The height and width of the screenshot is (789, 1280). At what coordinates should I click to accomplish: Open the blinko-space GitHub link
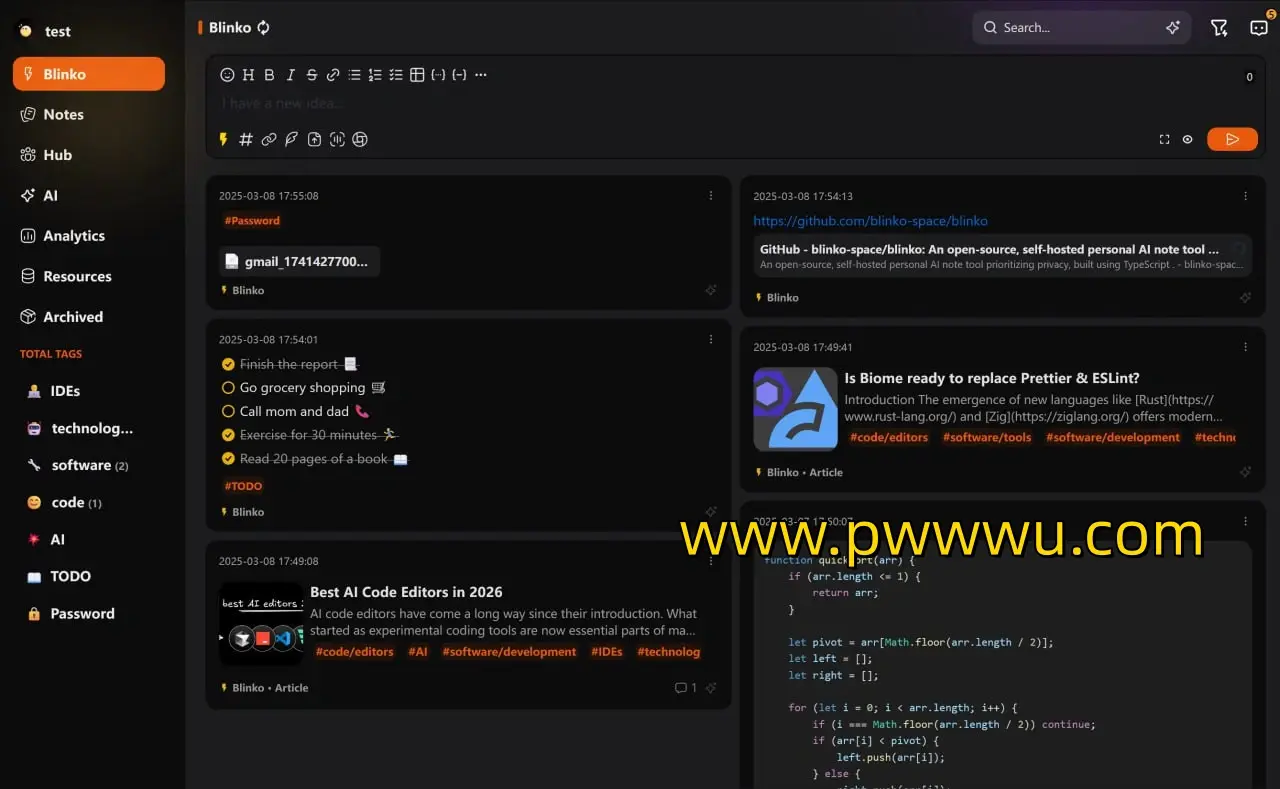pyautogui.click(x=870, y=221)
